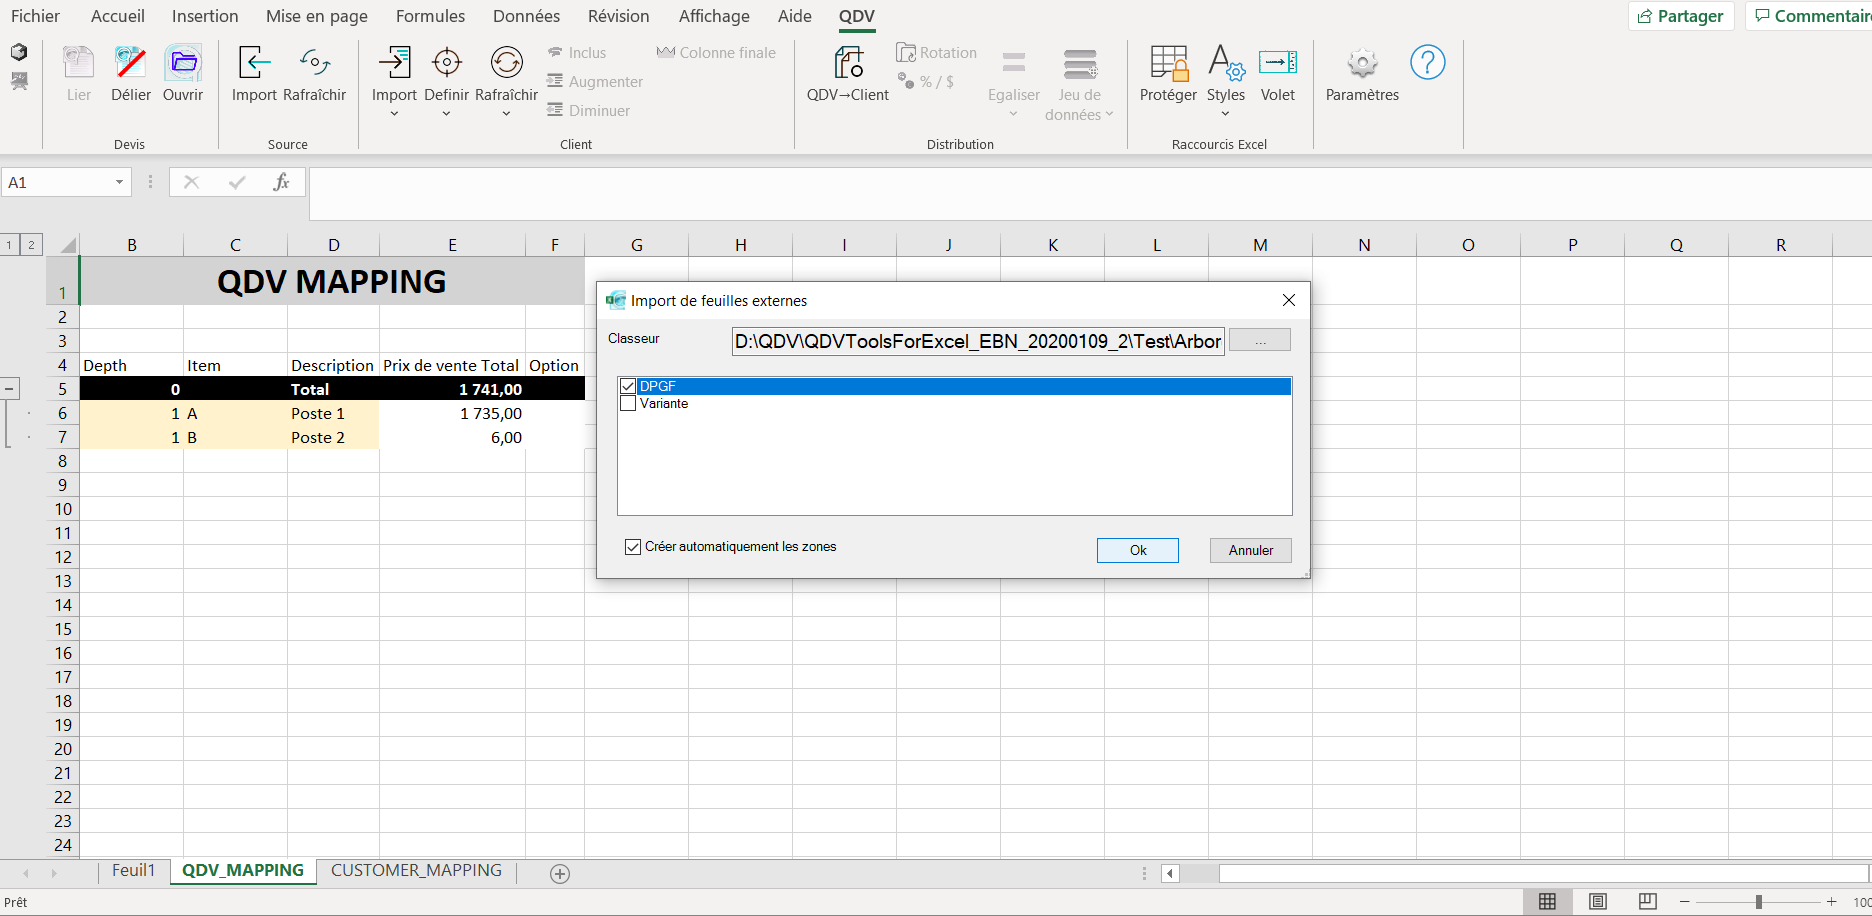
Task: Click the Client Import icon
Action: click(x=394, y=63)
